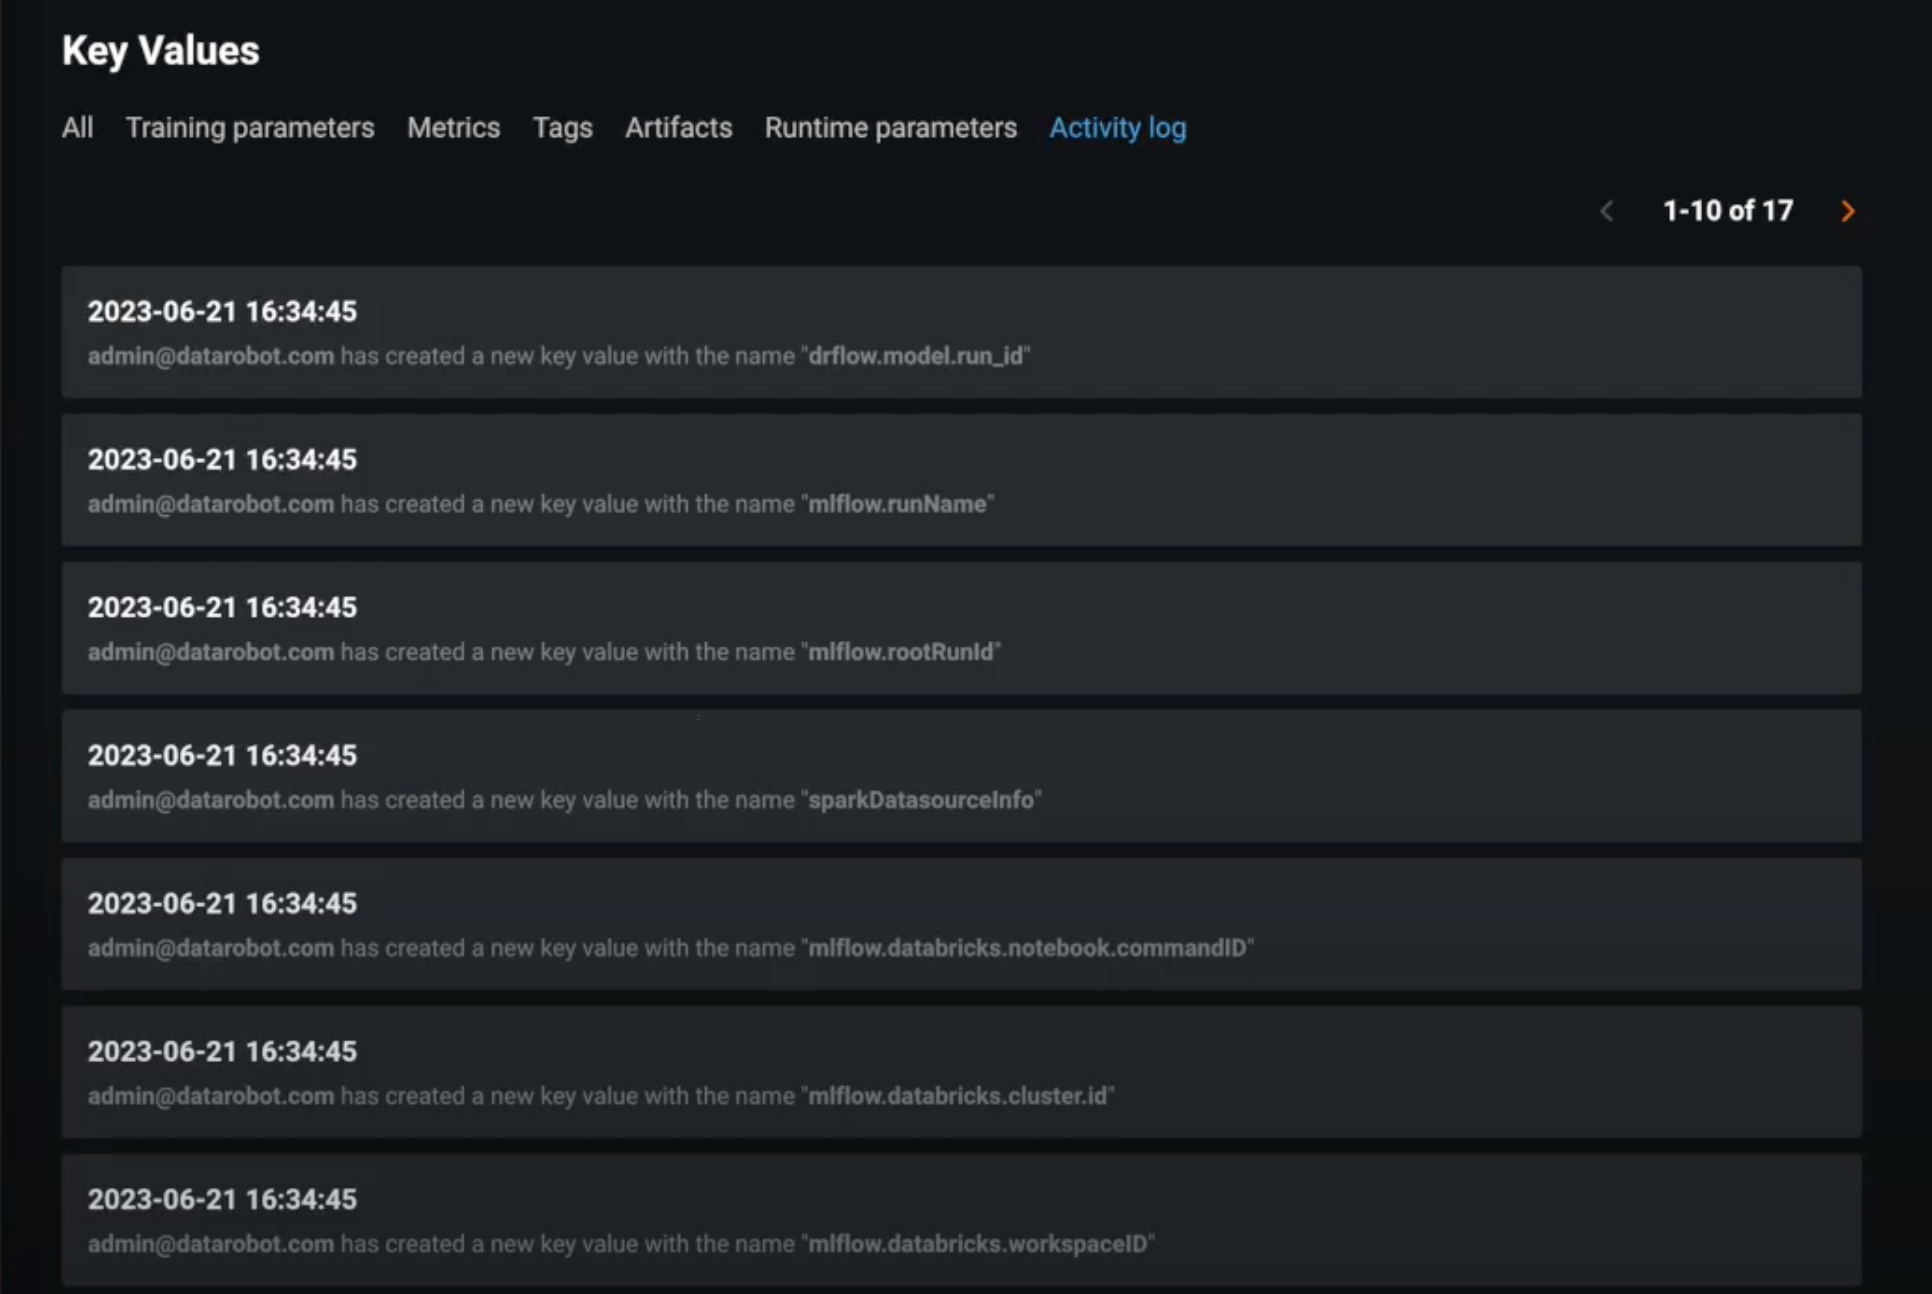Go to next page of activity log
The width and height of the screenshot is (1932, 1294).
point(1847,211)
